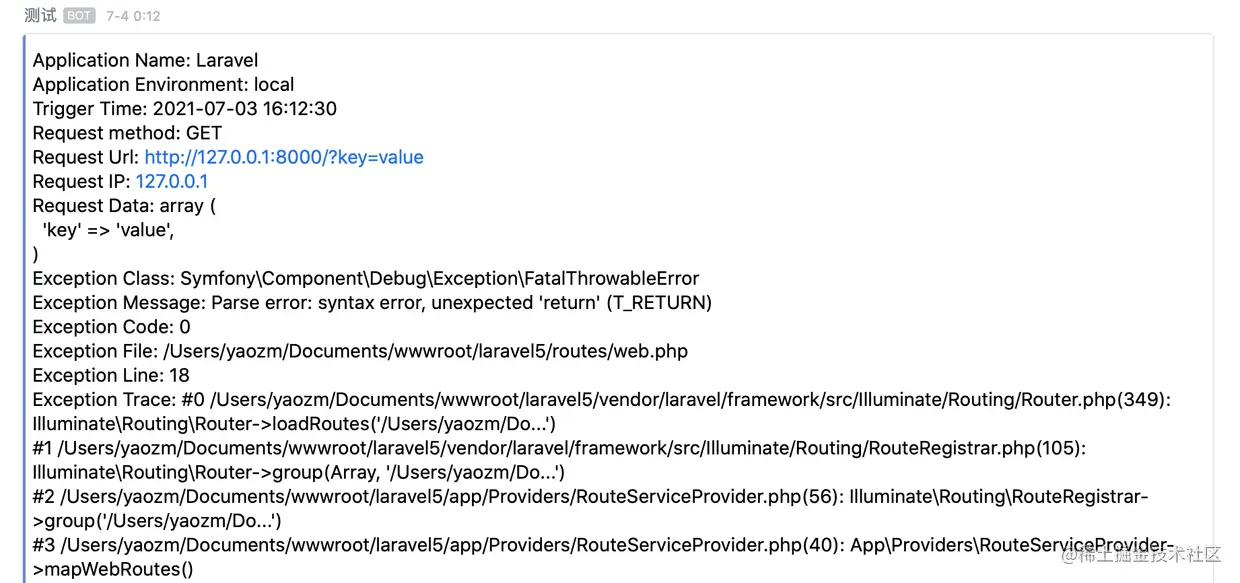
Task: Click the Exception Class FatalThrowableError line
Action: pos(366,278)
